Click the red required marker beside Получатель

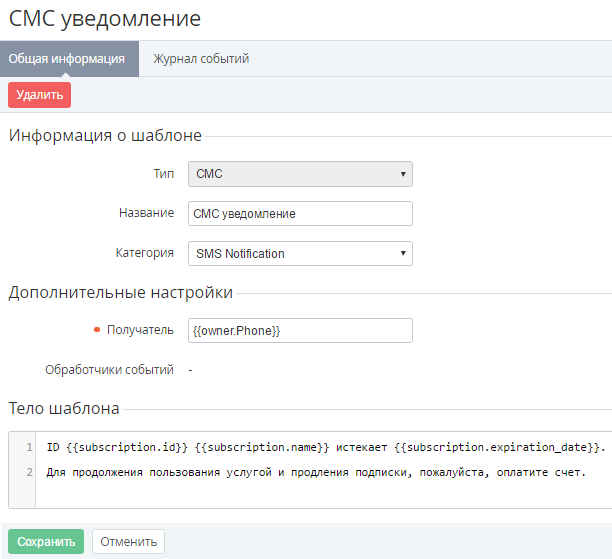click(x=97, y=331)
